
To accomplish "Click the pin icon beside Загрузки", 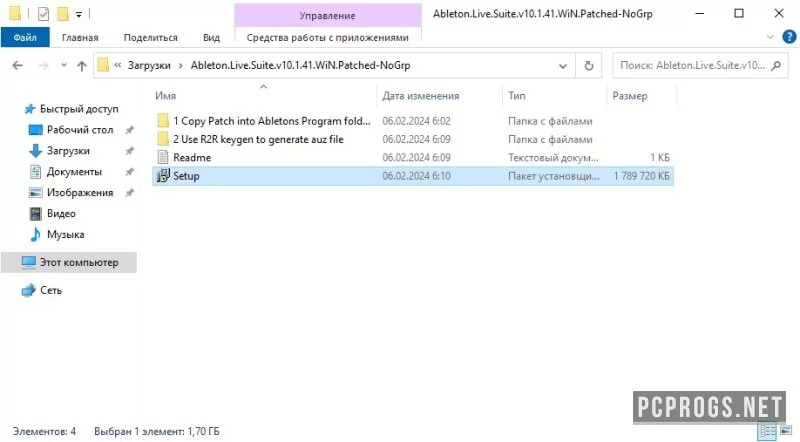I will point(130,151).
